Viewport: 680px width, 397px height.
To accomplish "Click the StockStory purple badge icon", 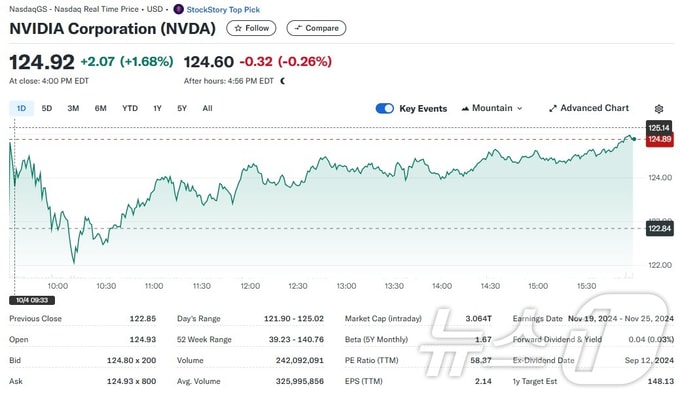I will (x=178, y=9).
